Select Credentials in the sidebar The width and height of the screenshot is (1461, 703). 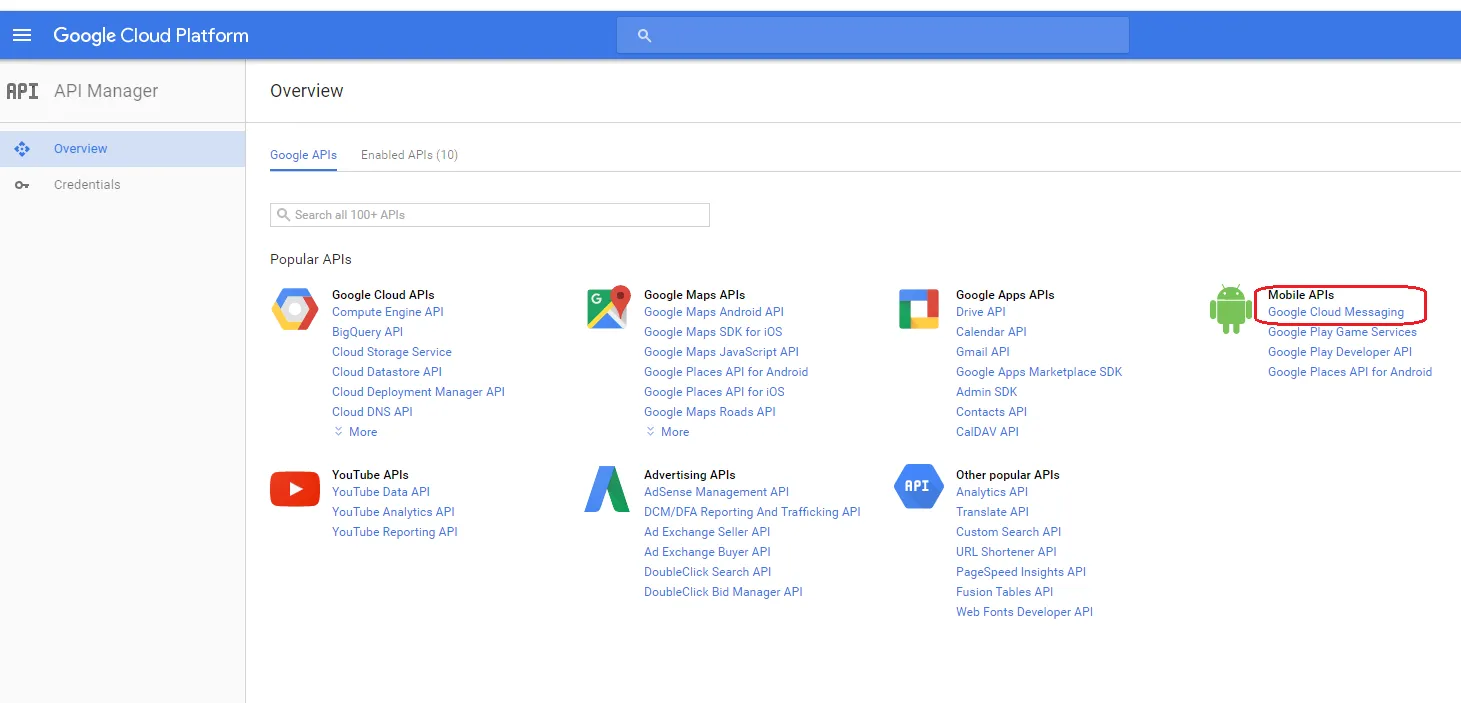pos(122,185)
